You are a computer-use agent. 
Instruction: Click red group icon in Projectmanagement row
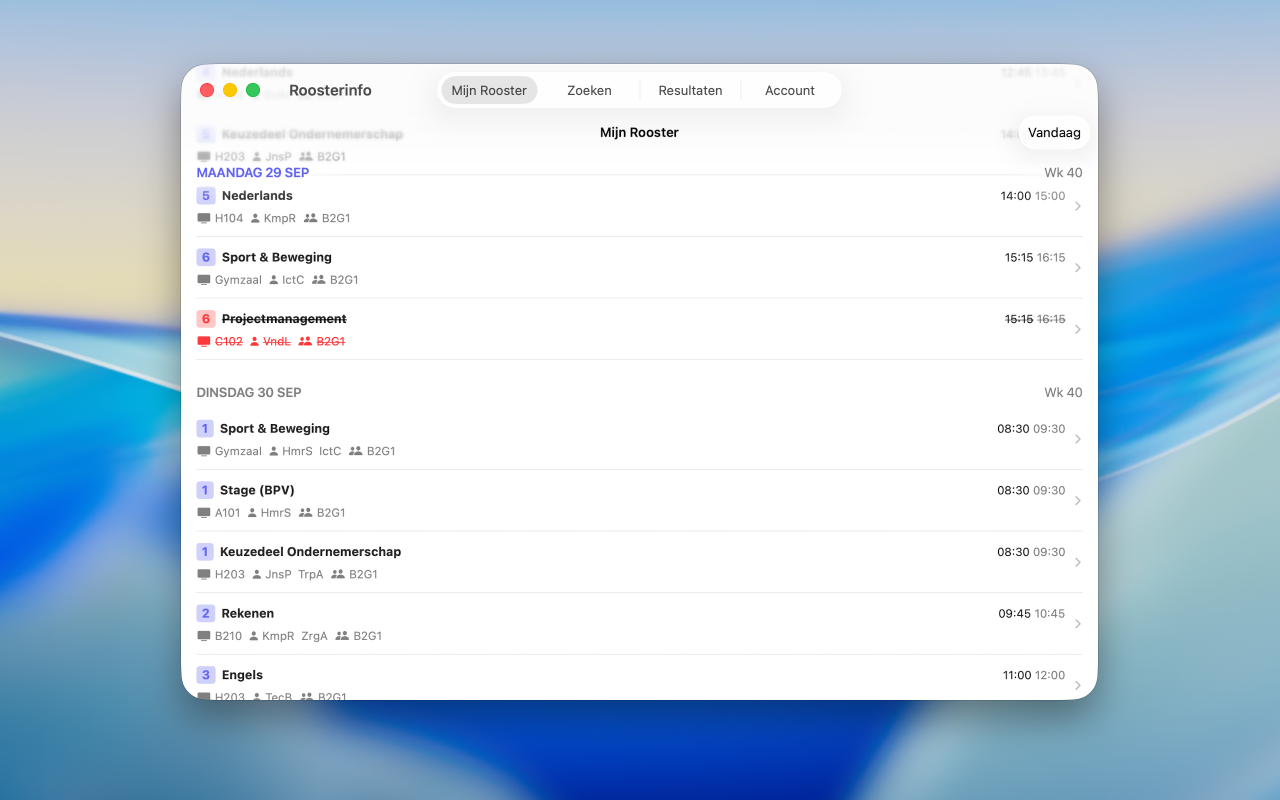point(305,341)
